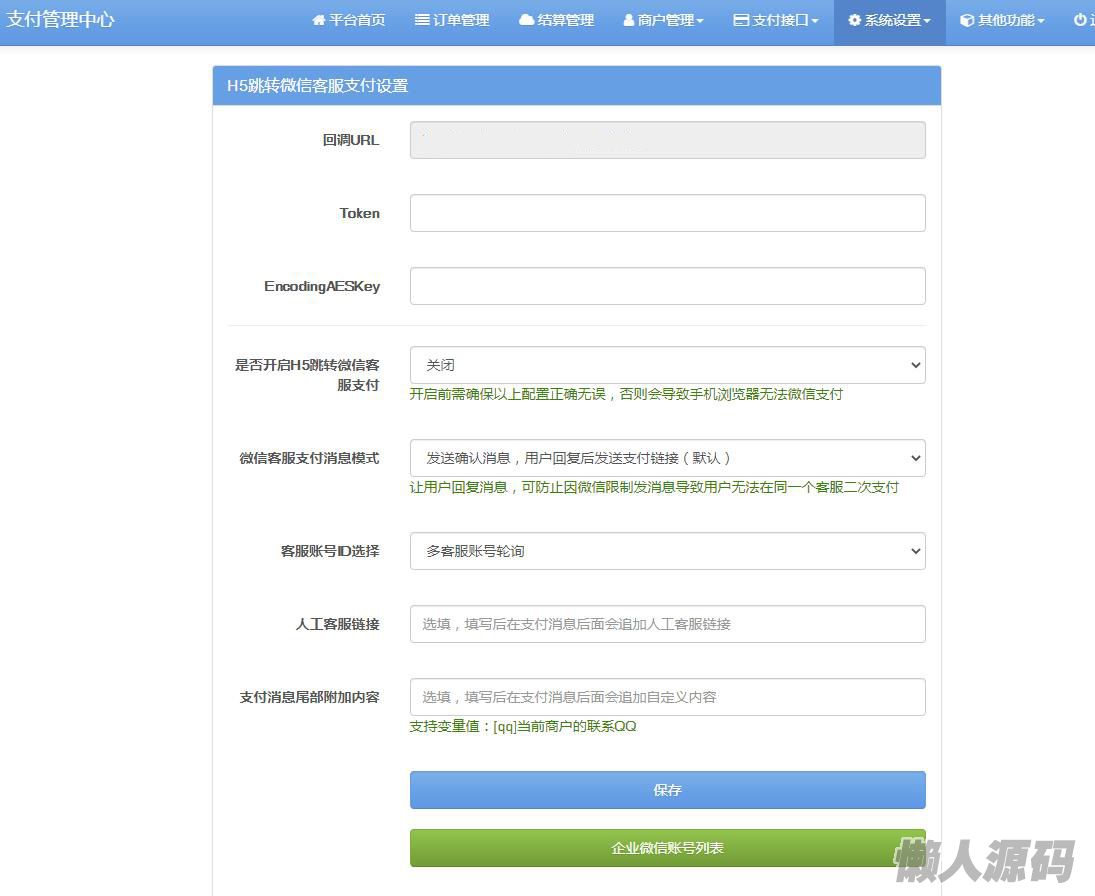Screen dimensions: 1095x896
Task: Click the gear icon beside 系统设置
Action: pos(854,20)
